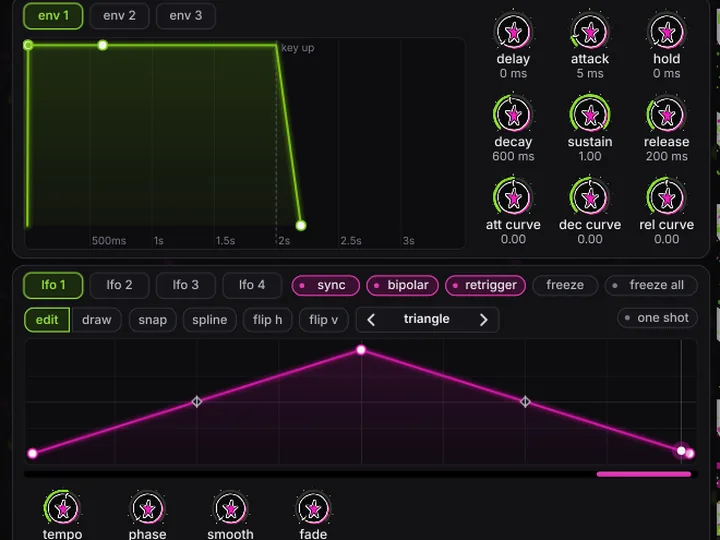This screenshot has width=720, height=540.
Task: Click the decay value 600 ms
Action: (x=513, y=157)
